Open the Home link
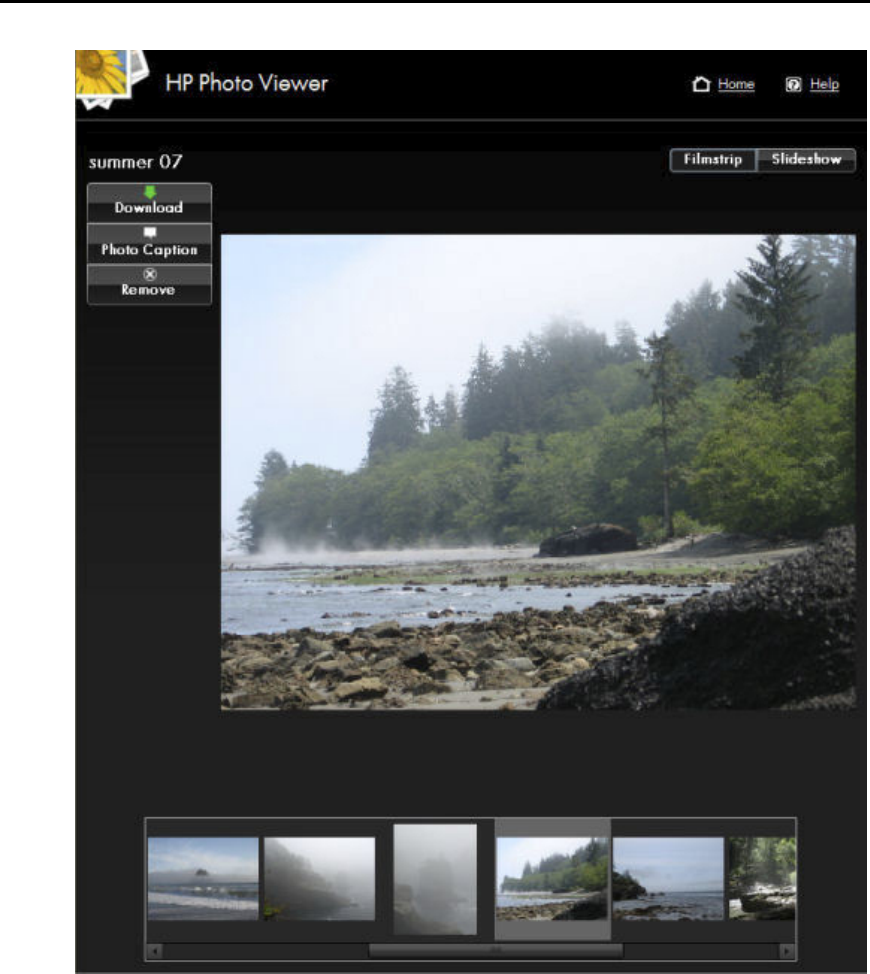 [736, 84]
